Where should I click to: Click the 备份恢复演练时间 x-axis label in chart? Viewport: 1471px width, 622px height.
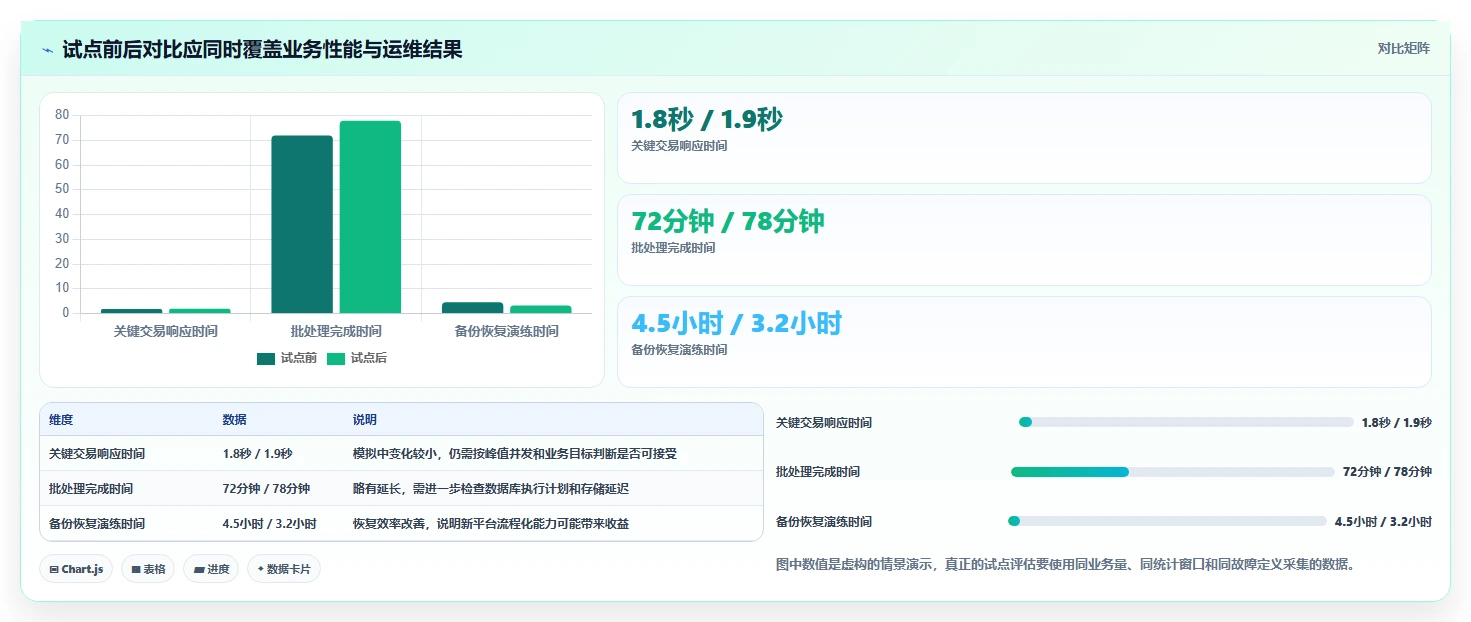(506, 331)
